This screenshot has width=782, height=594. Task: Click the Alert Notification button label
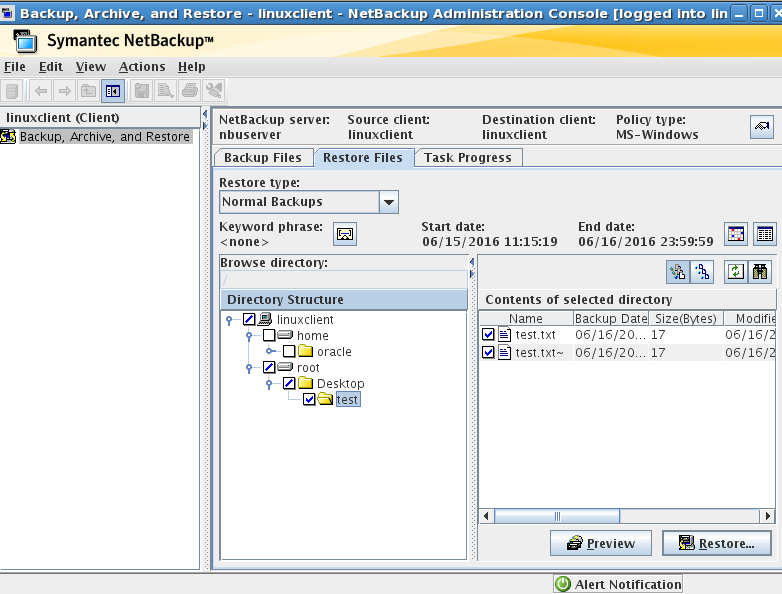[628, 584]
